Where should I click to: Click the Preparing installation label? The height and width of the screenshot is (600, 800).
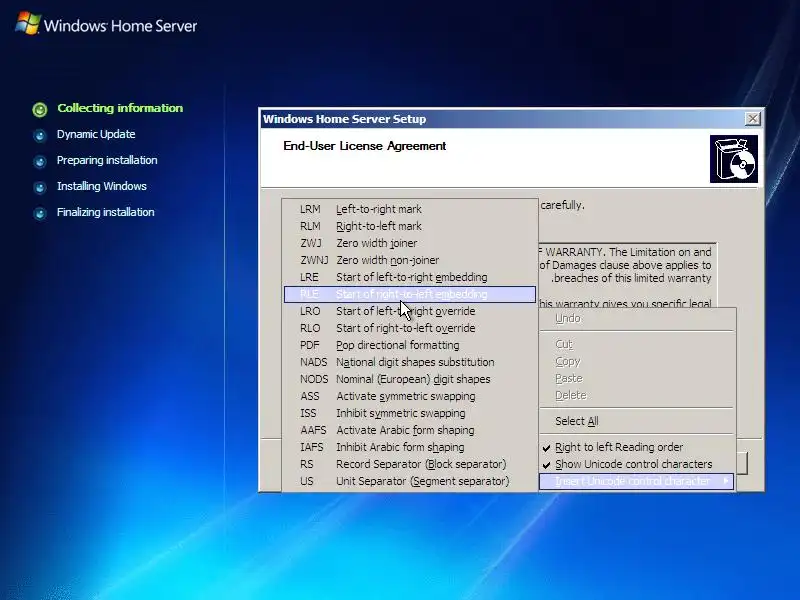(107, 160)
